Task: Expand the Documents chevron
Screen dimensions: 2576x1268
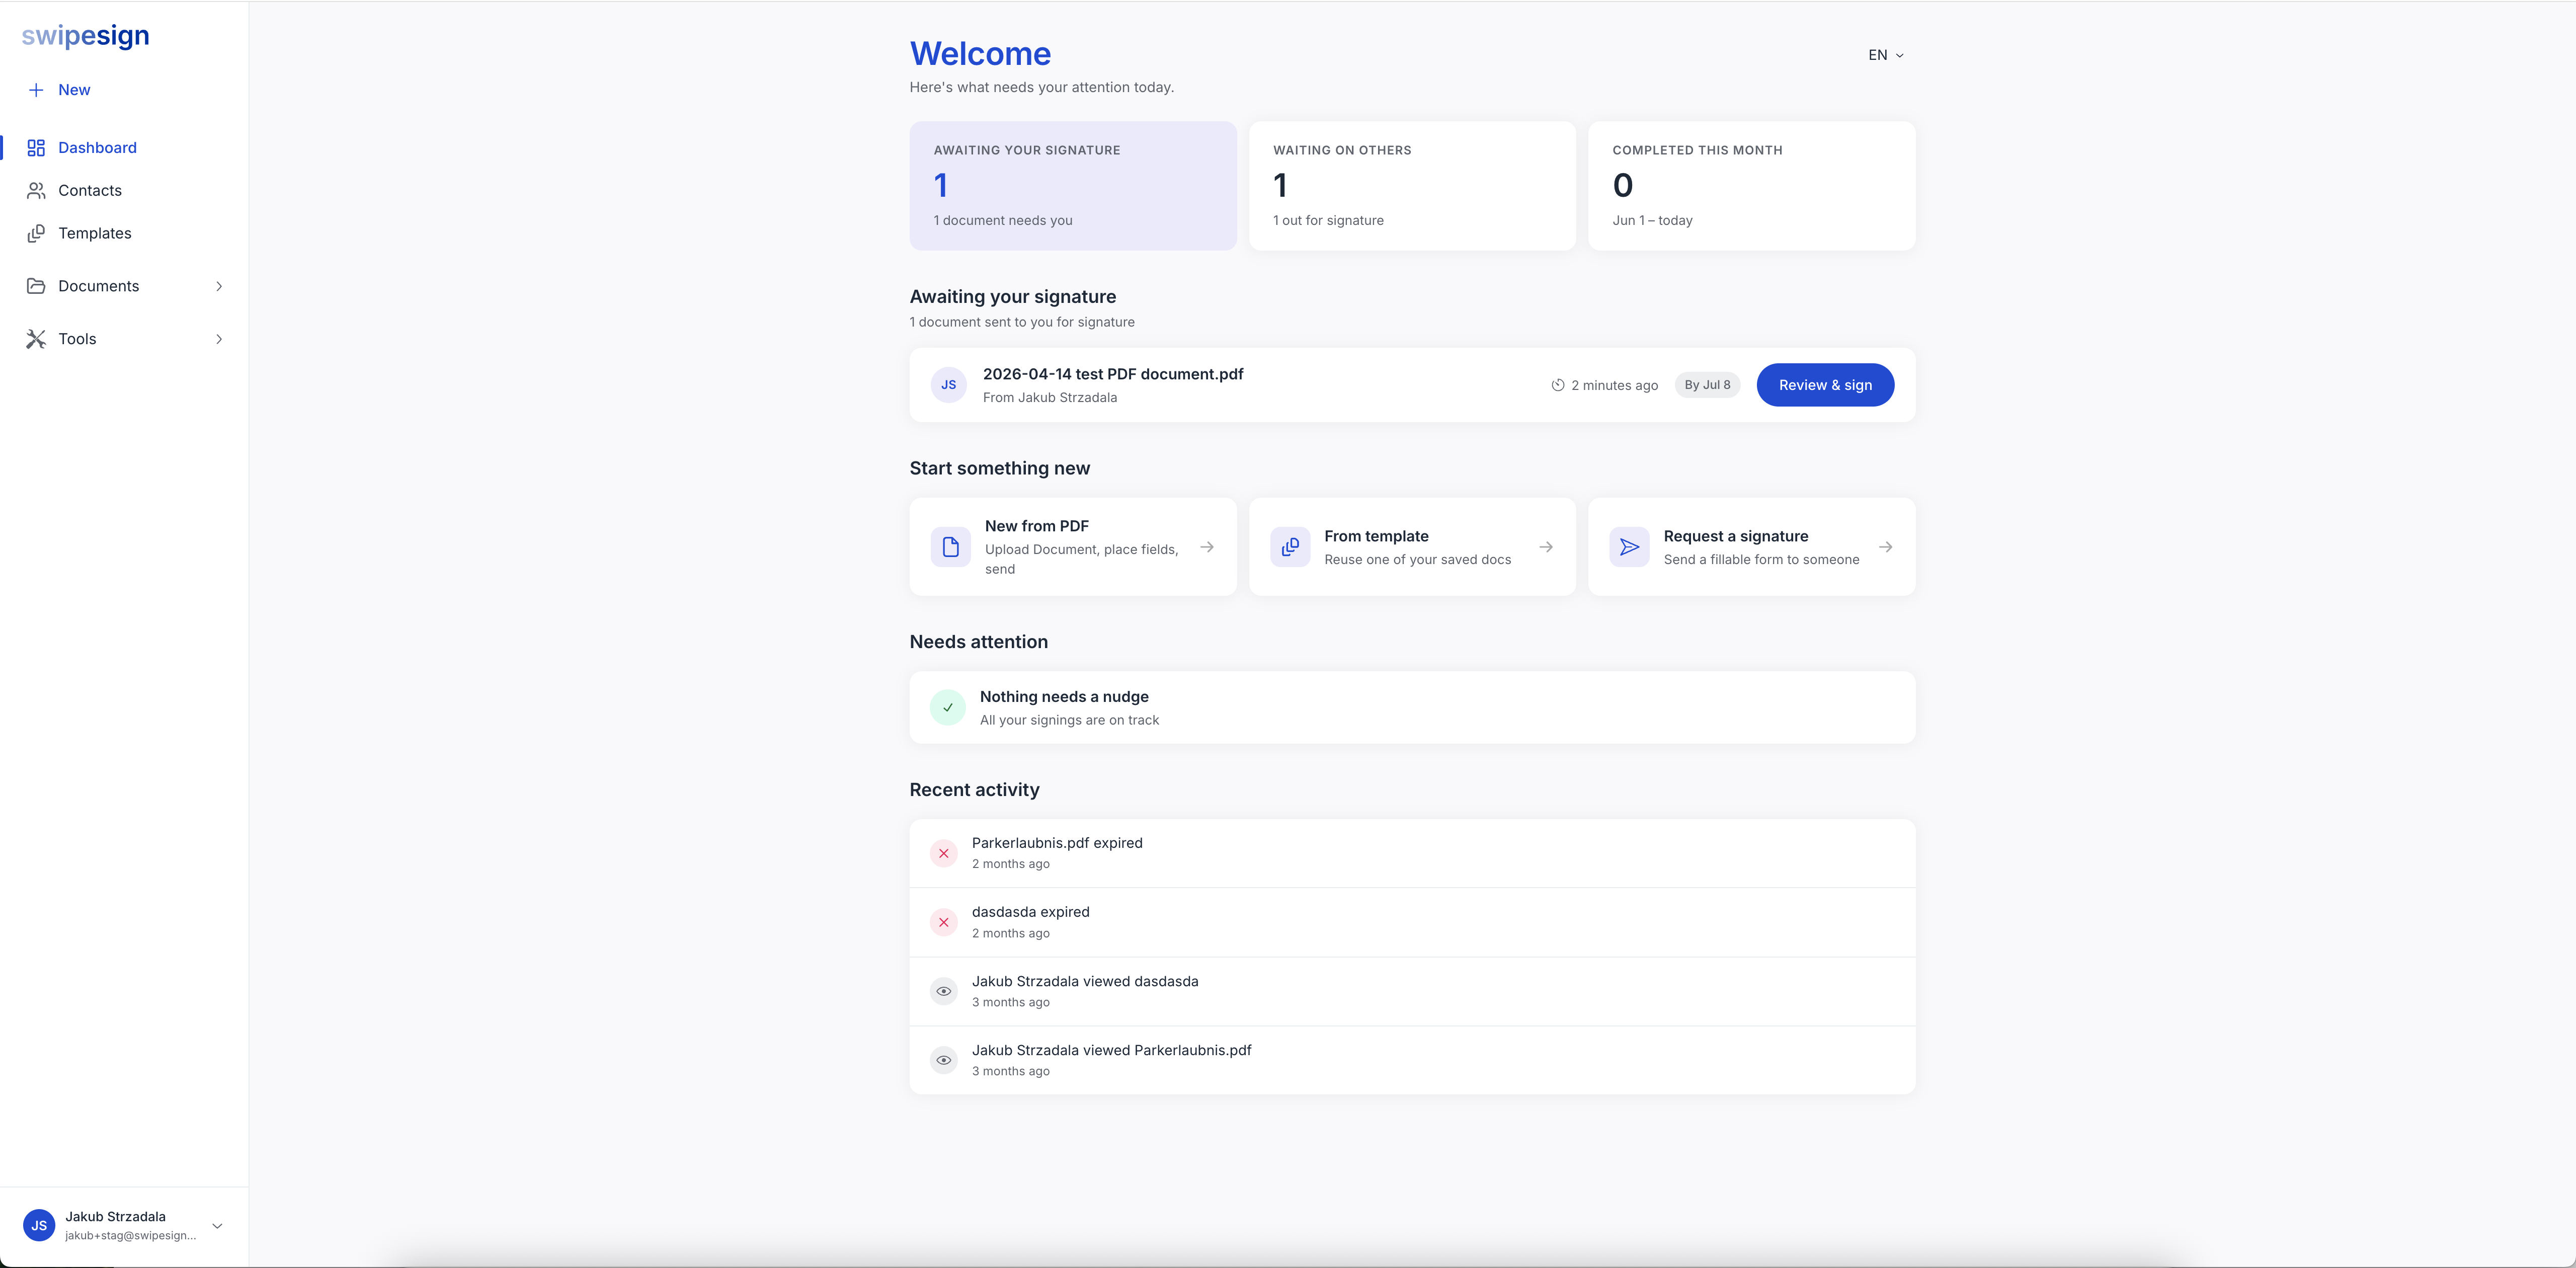Action: tap(219, 286)
